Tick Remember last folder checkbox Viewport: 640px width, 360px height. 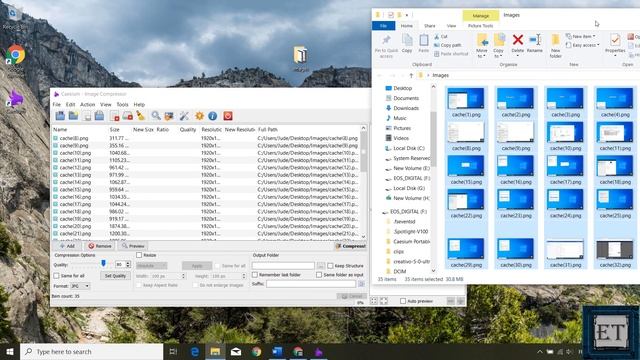255,275
